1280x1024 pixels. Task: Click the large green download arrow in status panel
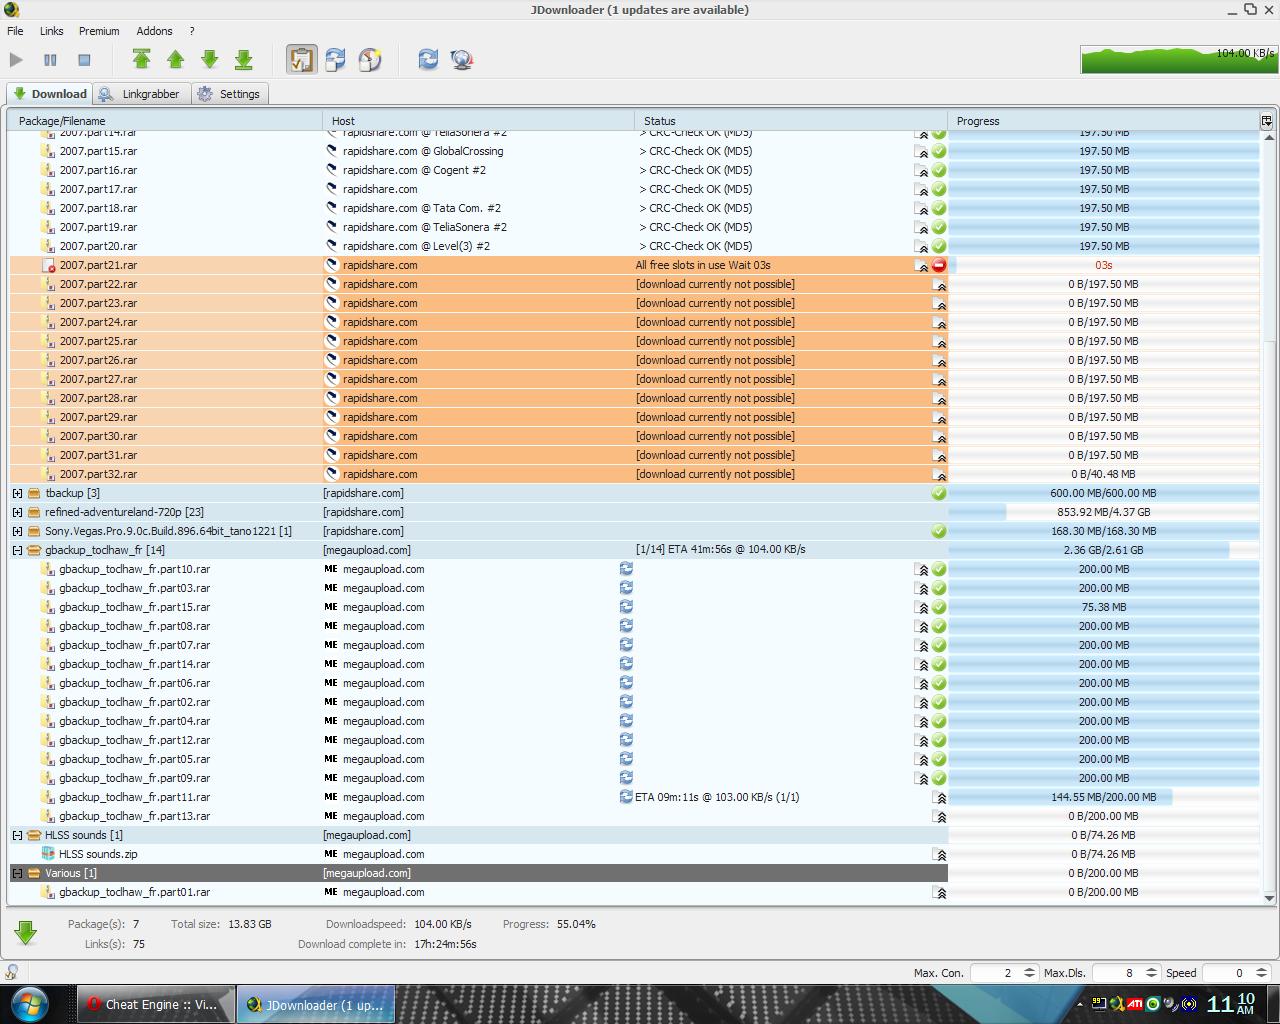[x=26, y=933]
